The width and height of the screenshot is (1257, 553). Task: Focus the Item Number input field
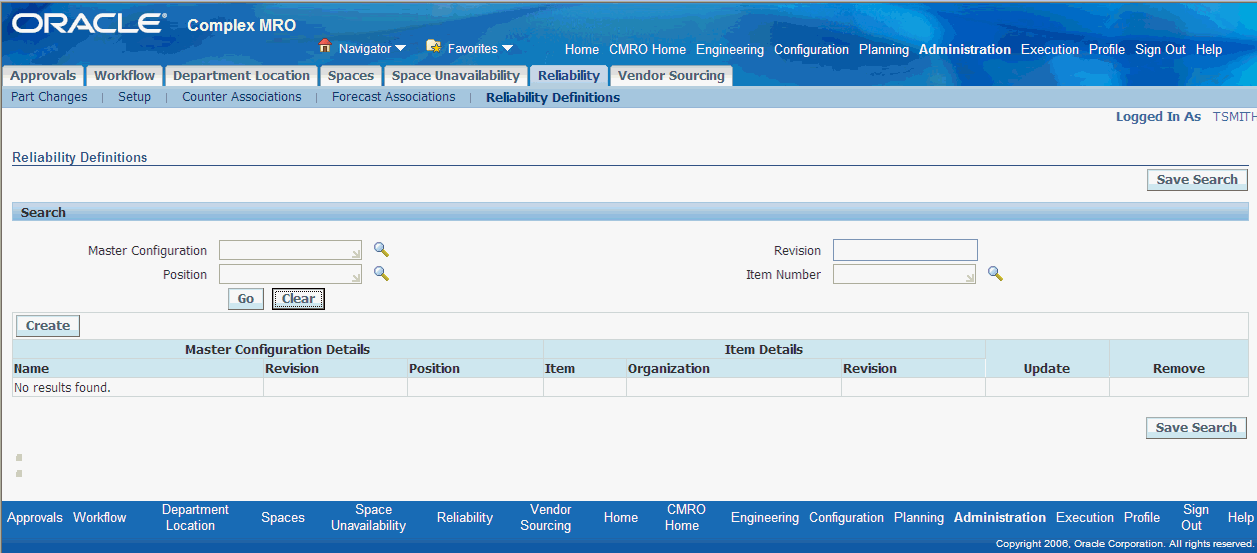(x=905, y=274)
